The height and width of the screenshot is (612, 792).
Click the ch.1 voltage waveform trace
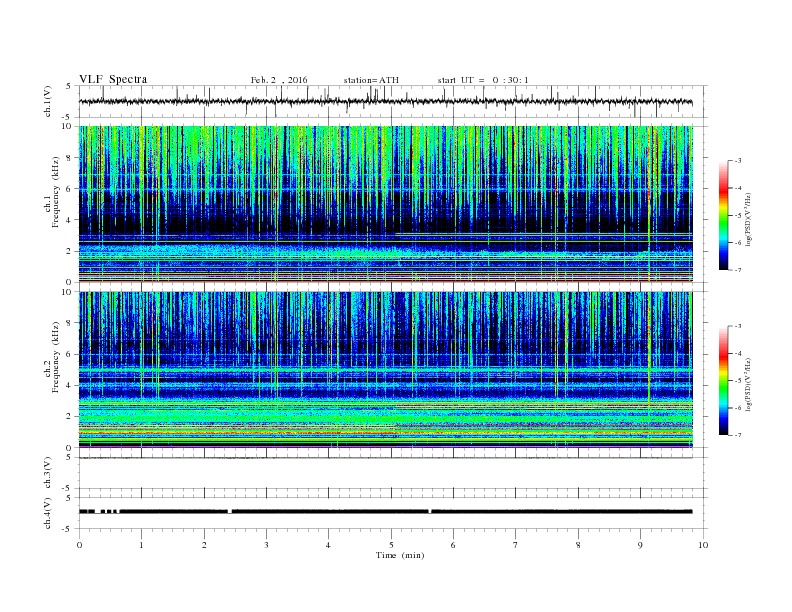tap(385, 101)
